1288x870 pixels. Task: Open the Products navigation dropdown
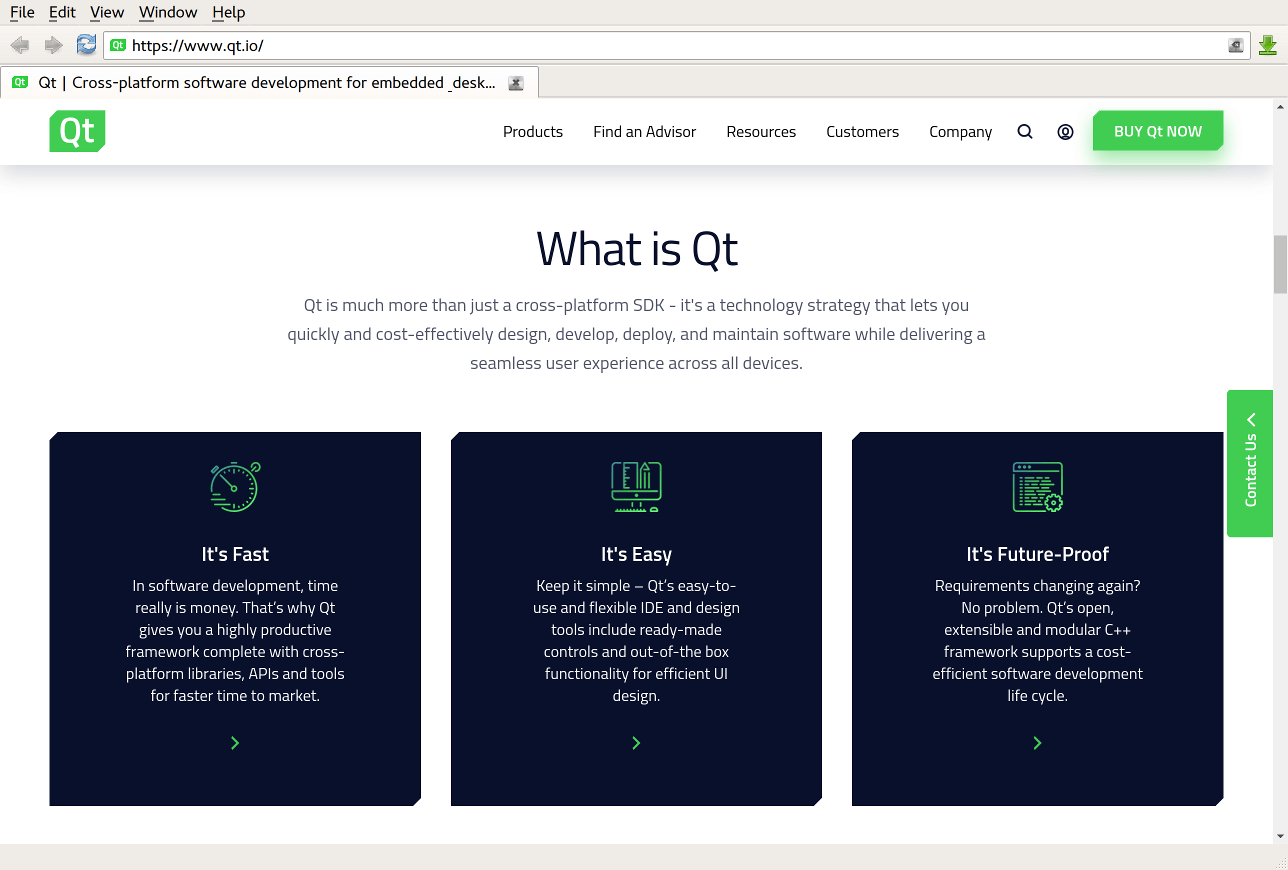(532, 131)
